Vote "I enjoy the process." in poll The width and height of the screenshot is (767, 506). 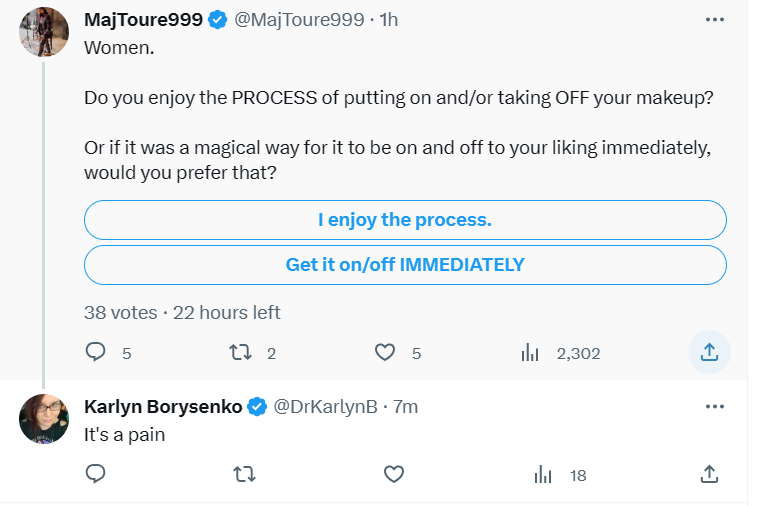(405, 220)
